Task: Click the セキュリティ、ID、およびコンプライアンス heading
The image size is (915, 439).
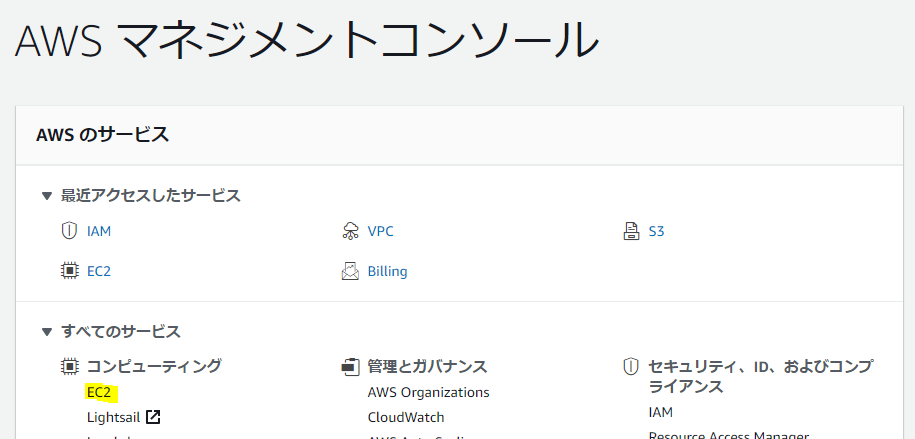Action: coord(761,377)
